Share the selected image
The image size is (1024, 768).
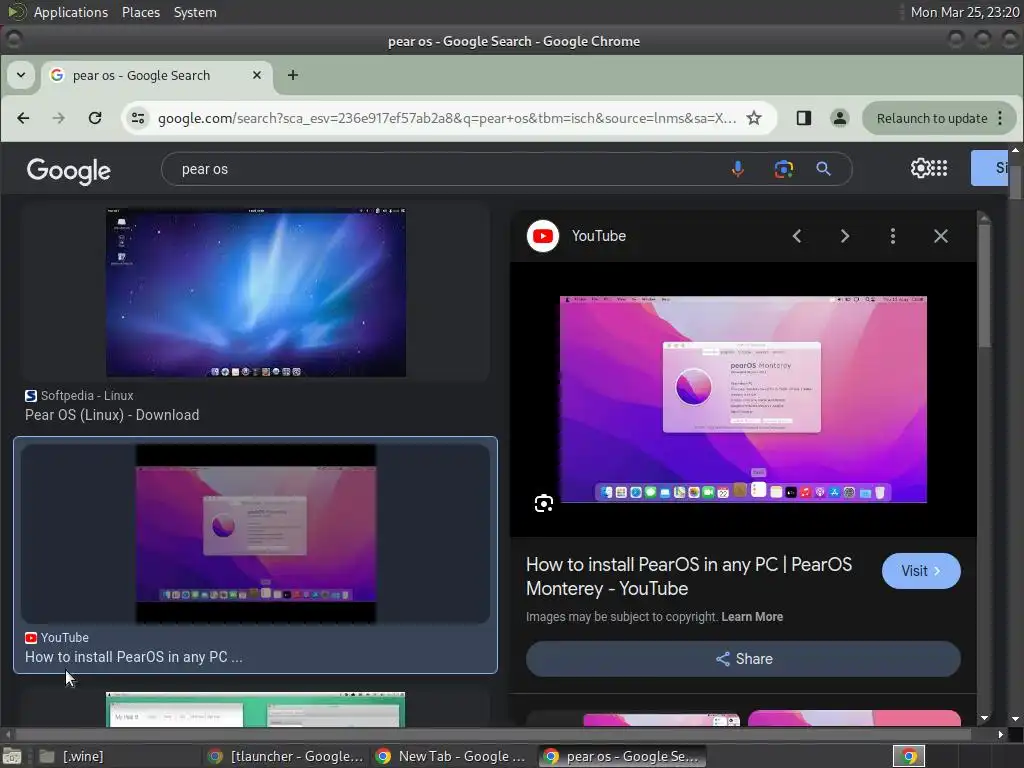click(743, 659)
